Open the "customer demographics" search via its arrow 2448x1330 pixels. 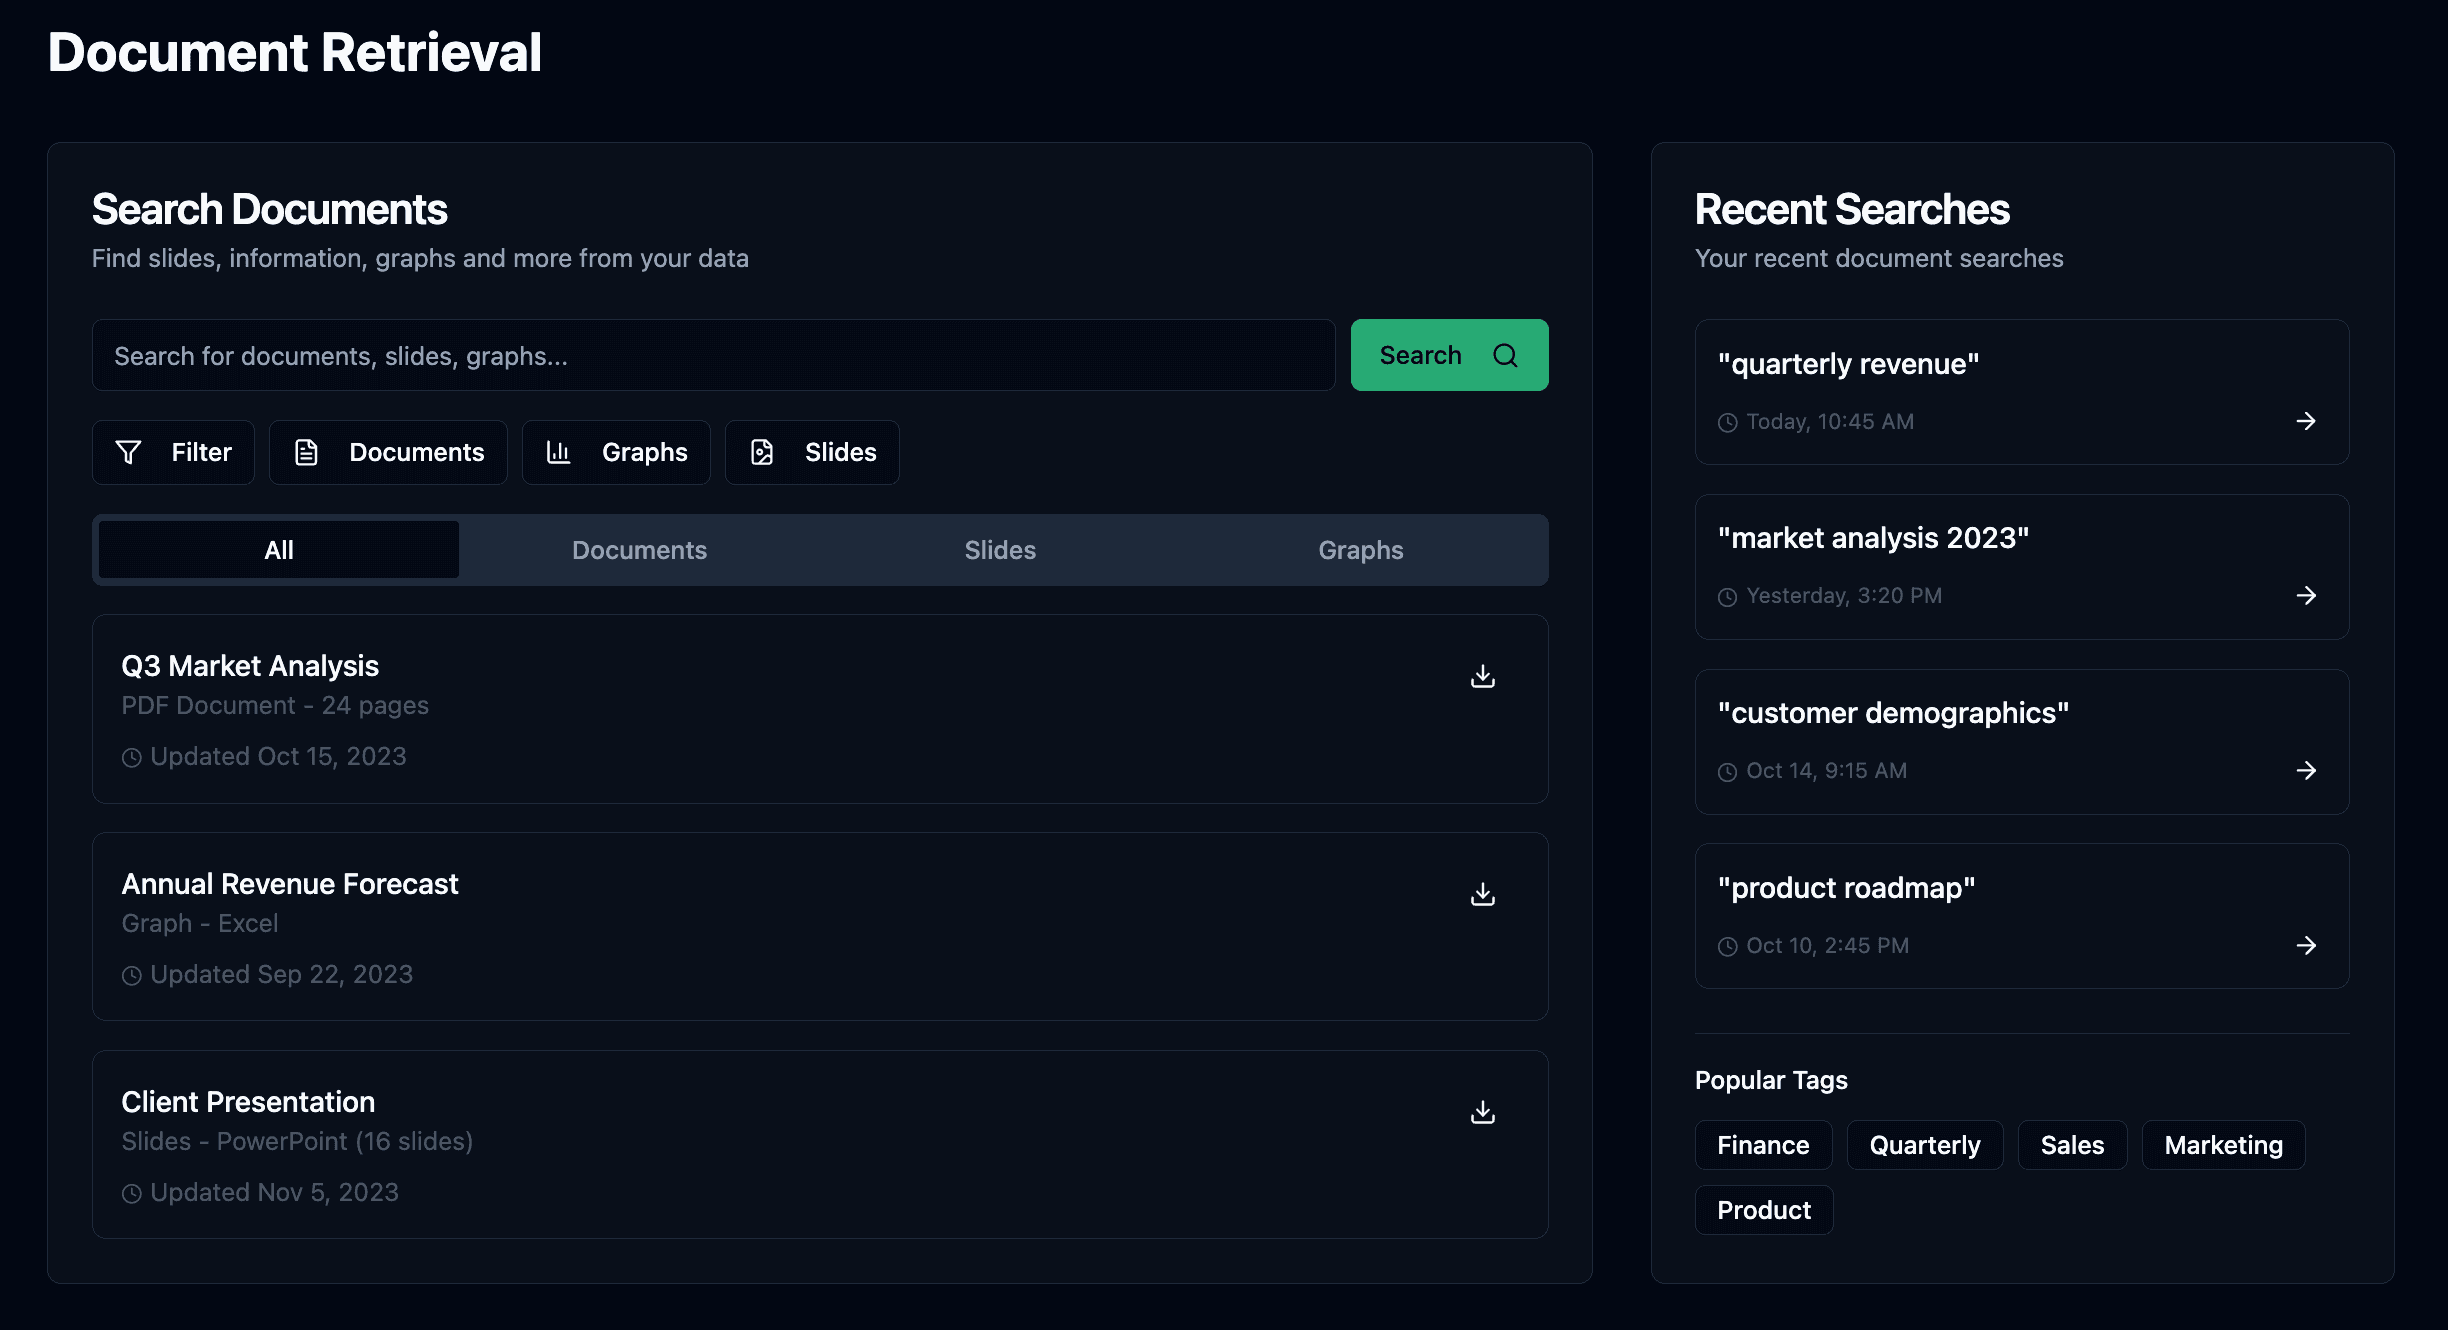[x=2306, y=770]
